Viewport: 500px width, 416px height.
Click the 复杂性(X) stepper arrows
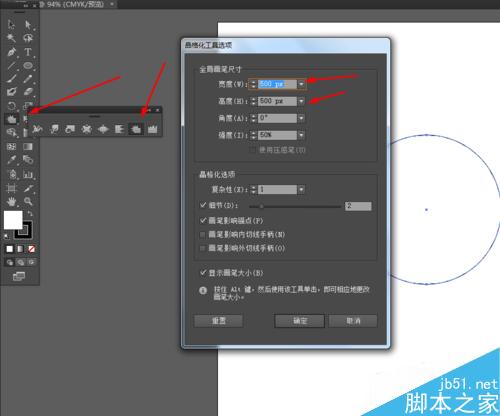pos(253,189)
